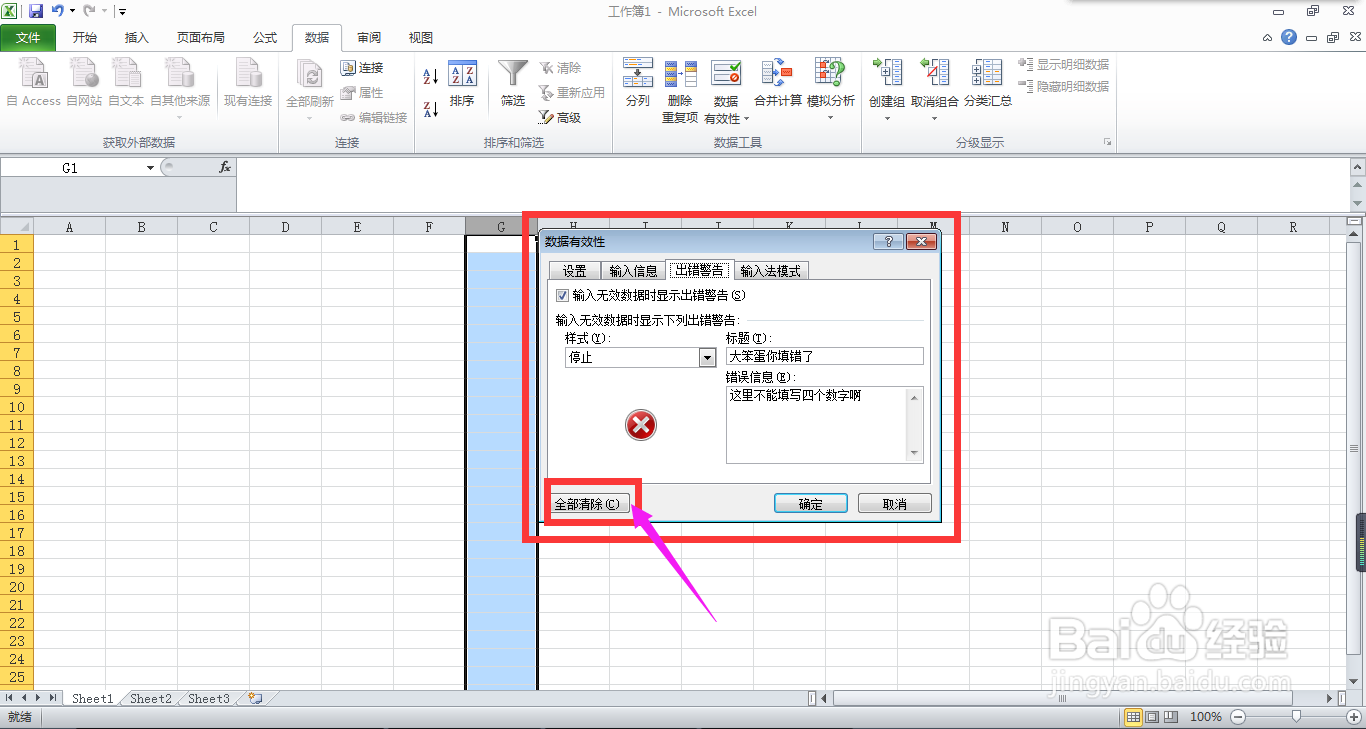The height and width of the screenshot is (729, 1366).
Task: Switch to the Sheet2 worksheet
Action: (x=149, y=698)
